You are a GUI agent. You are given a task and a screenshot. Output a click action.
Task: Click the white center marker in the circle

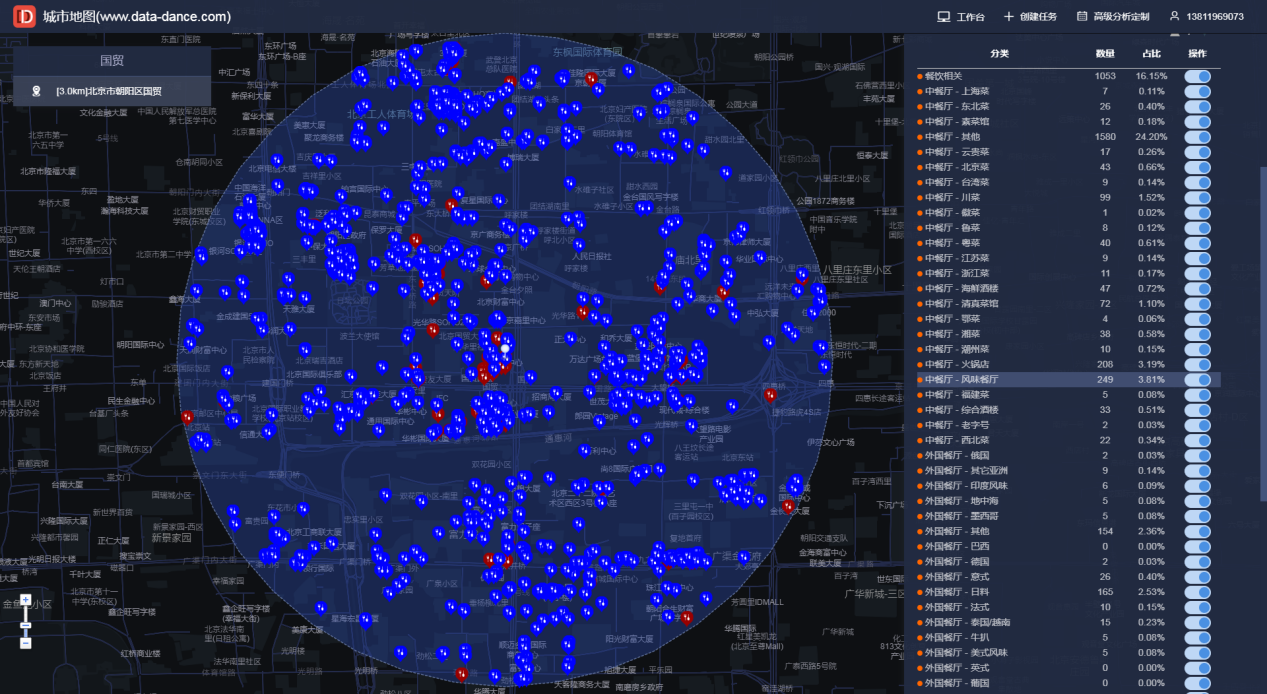(x=505, y=349)
